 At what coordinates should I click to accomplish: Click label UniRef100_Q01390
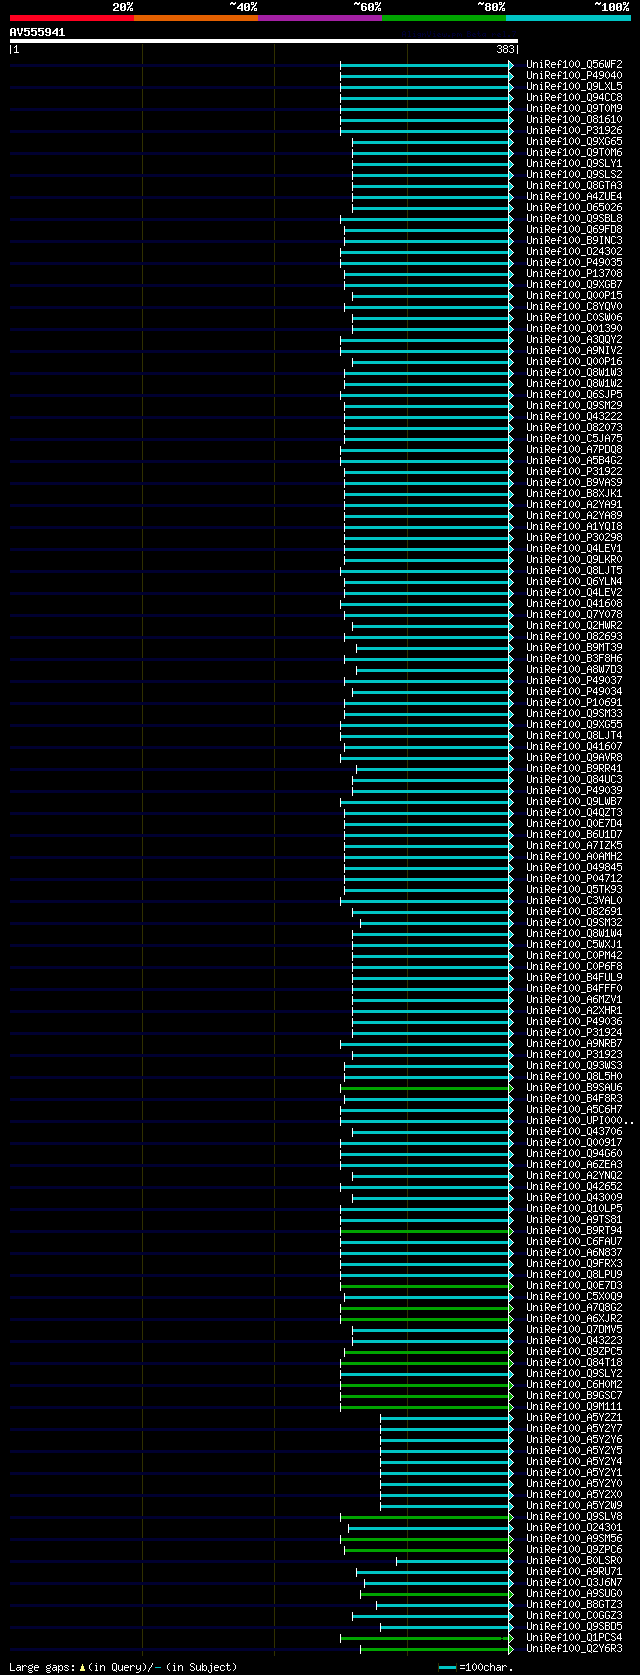pyautogui.click(x=574, y=328)
